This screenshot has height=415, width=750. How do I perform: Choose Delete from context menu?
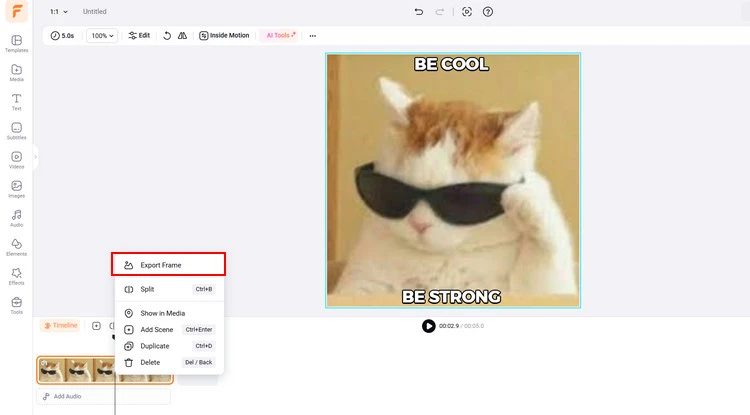tap(169, 362)
